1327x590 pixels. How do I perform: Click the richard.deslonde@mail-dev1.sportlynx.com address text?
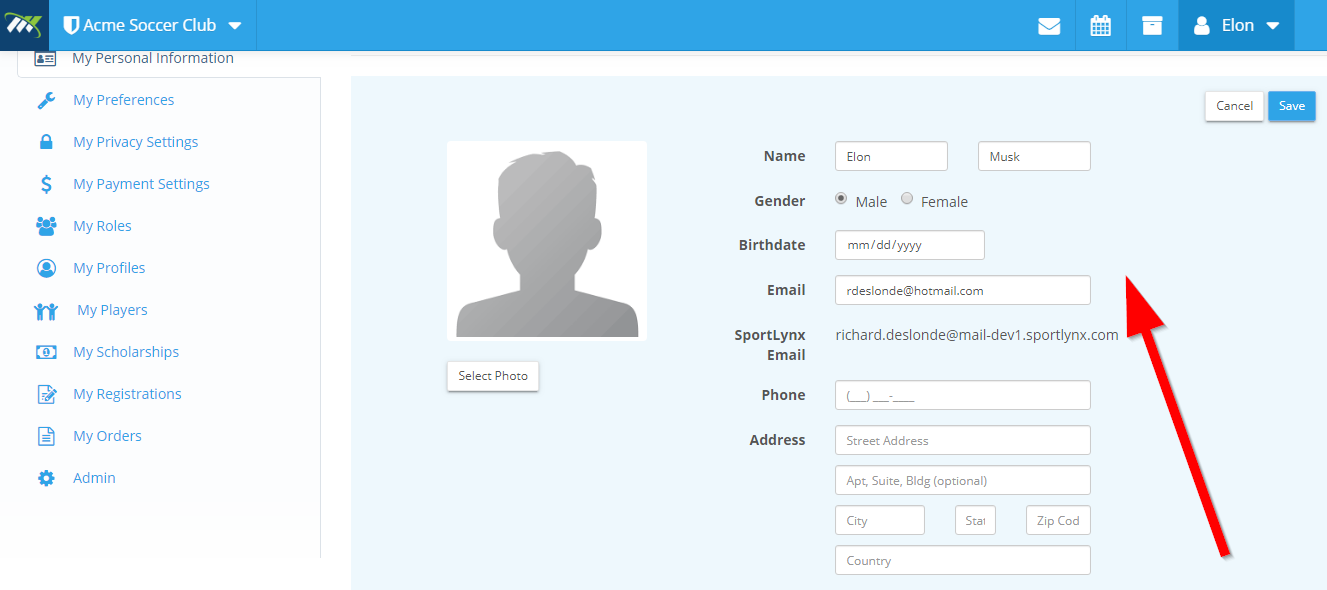[977, 335]
